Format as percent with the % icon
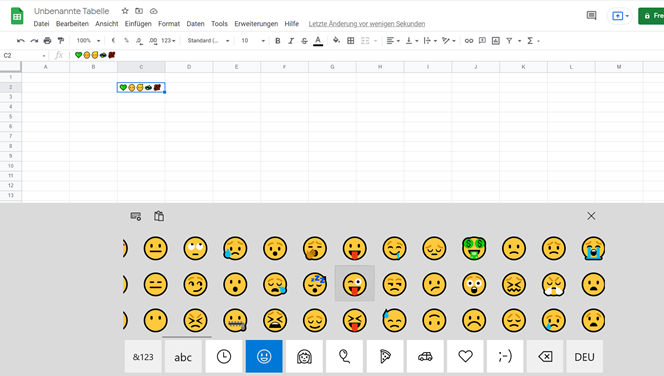 tap(126, 41)
